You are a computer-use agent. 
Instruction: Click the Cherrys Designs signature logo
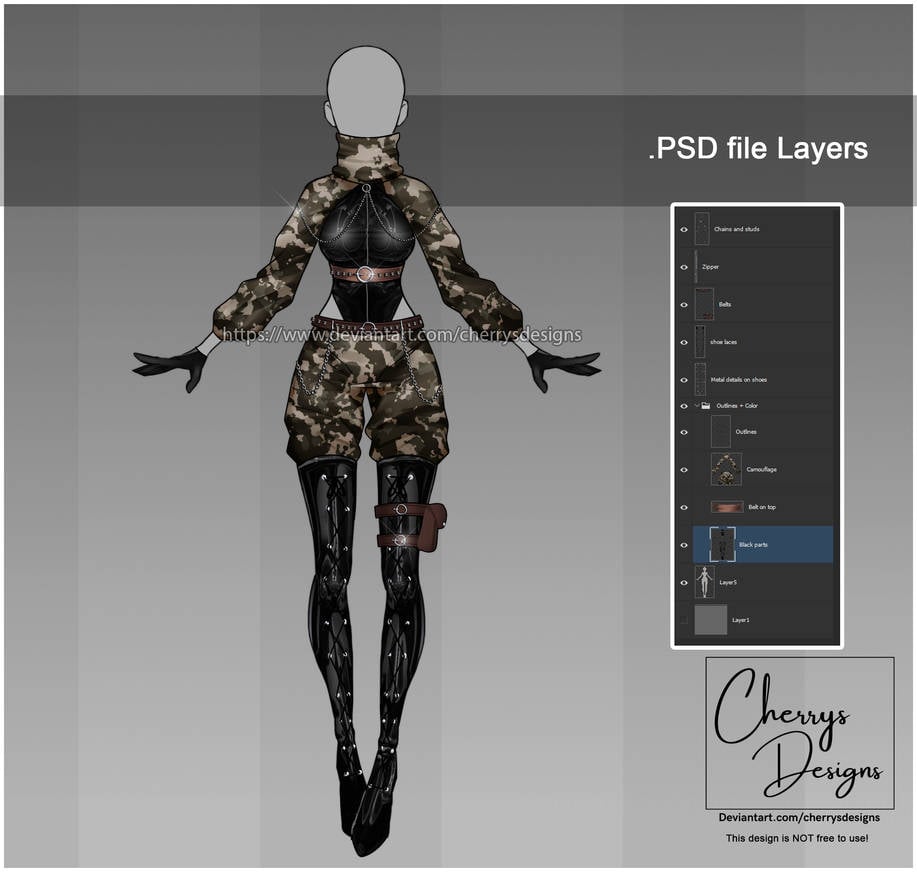pos(799,733)
